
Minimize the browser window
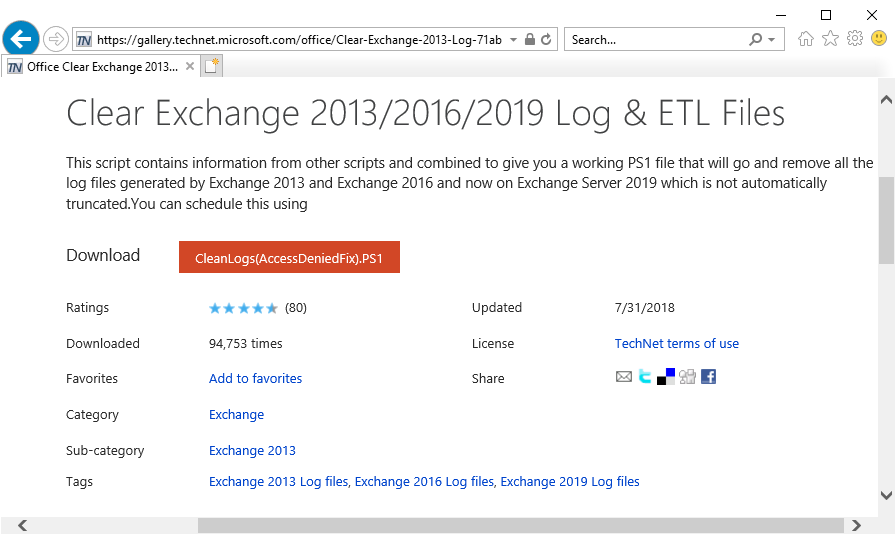point(781,15)
